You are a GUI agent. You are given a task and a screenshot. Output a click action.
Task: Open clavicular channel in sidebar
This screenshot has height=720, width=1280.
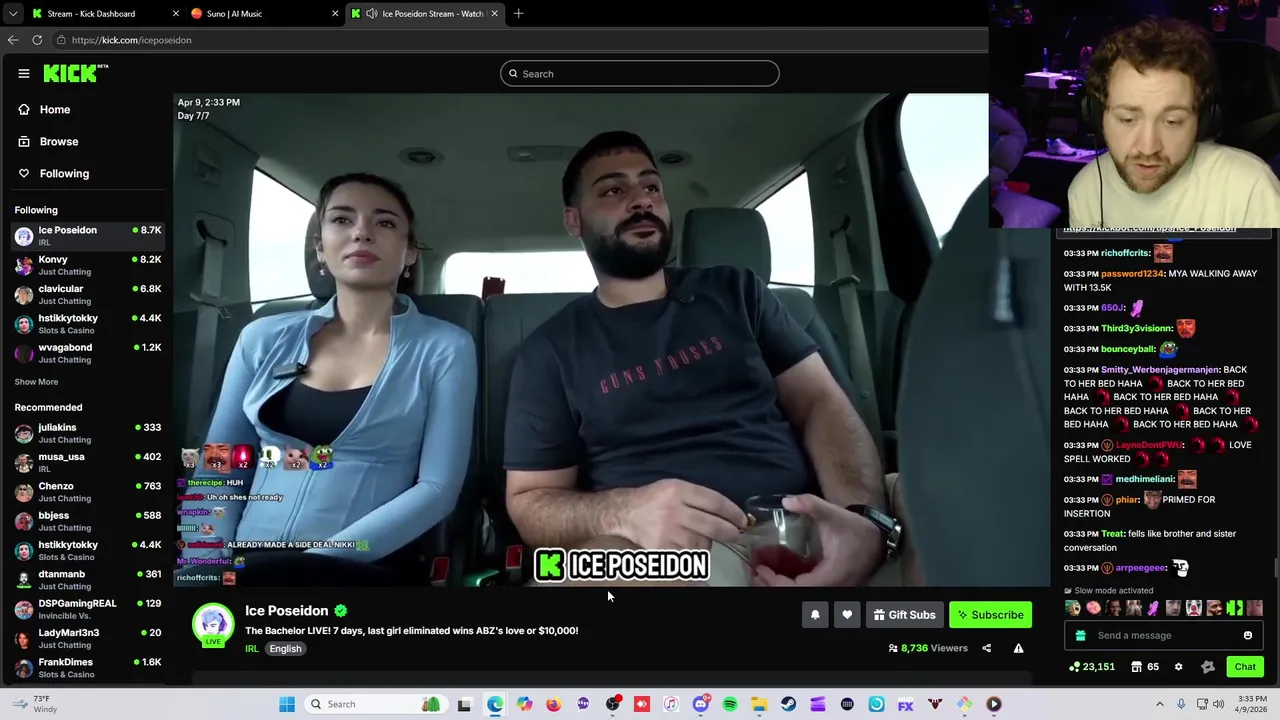click(x=89, y=294)
